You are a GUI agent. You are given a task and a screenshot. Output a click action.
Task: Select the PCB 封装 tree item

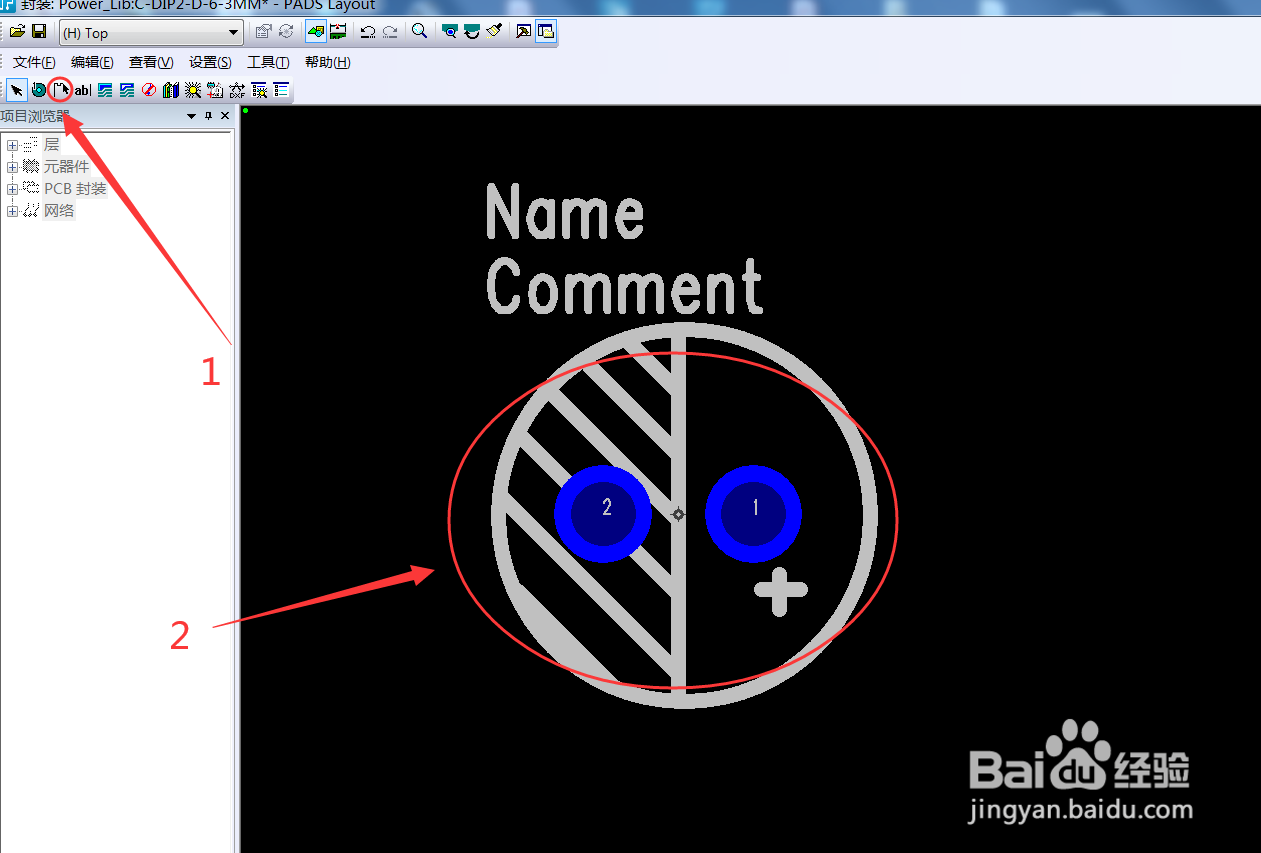[75, 189]
